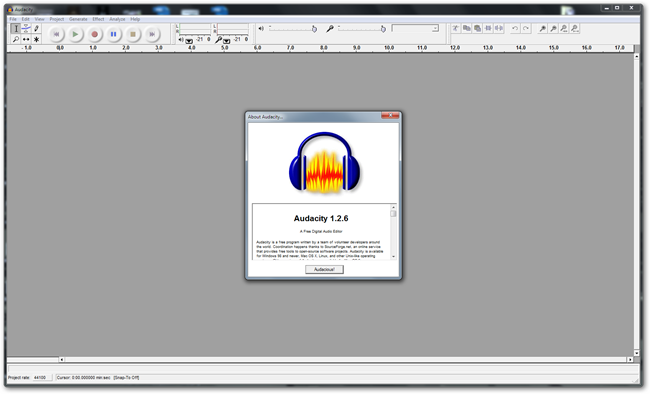650x394 pixels.
Task: Open the Effect menu
Action: (x=98, y=19)
